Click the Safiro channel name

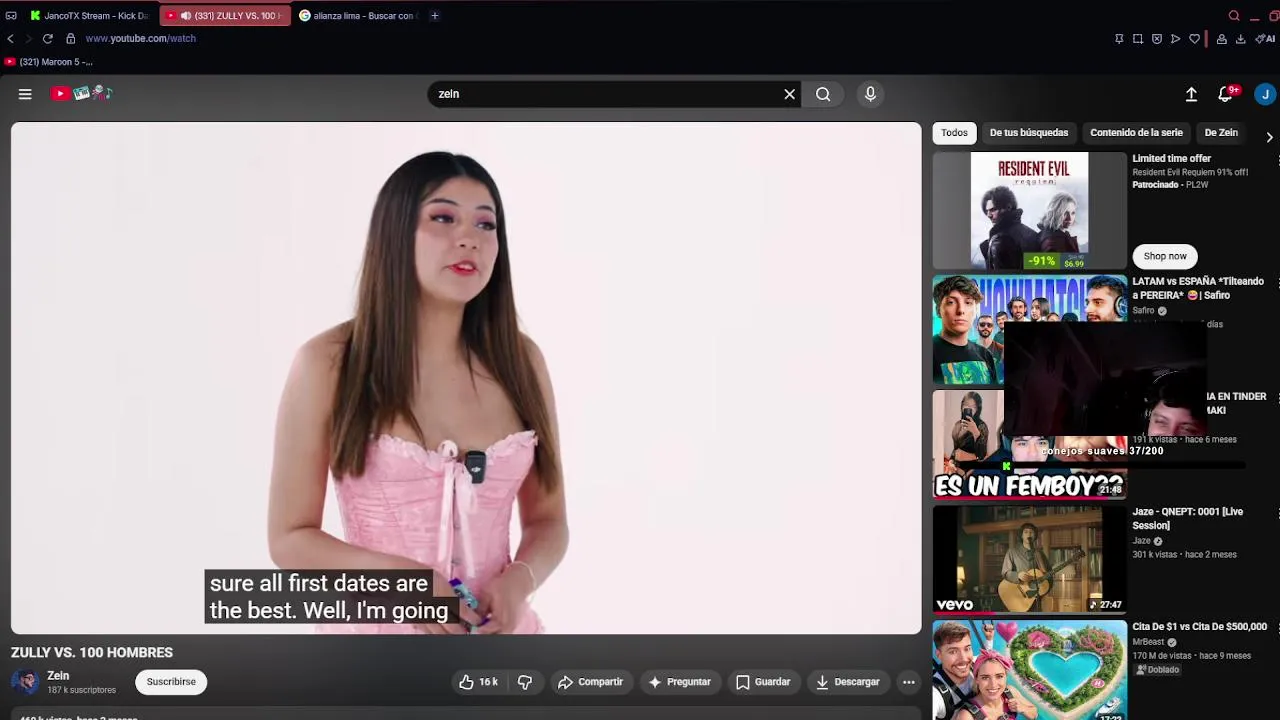click(x=1143, y=311)
